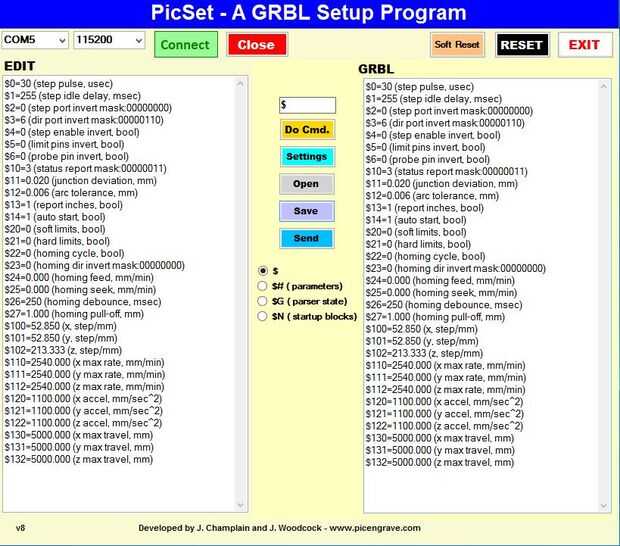Click the green Connect button
The height and width of the screenshot is (546, 620).
click(186, 45)
